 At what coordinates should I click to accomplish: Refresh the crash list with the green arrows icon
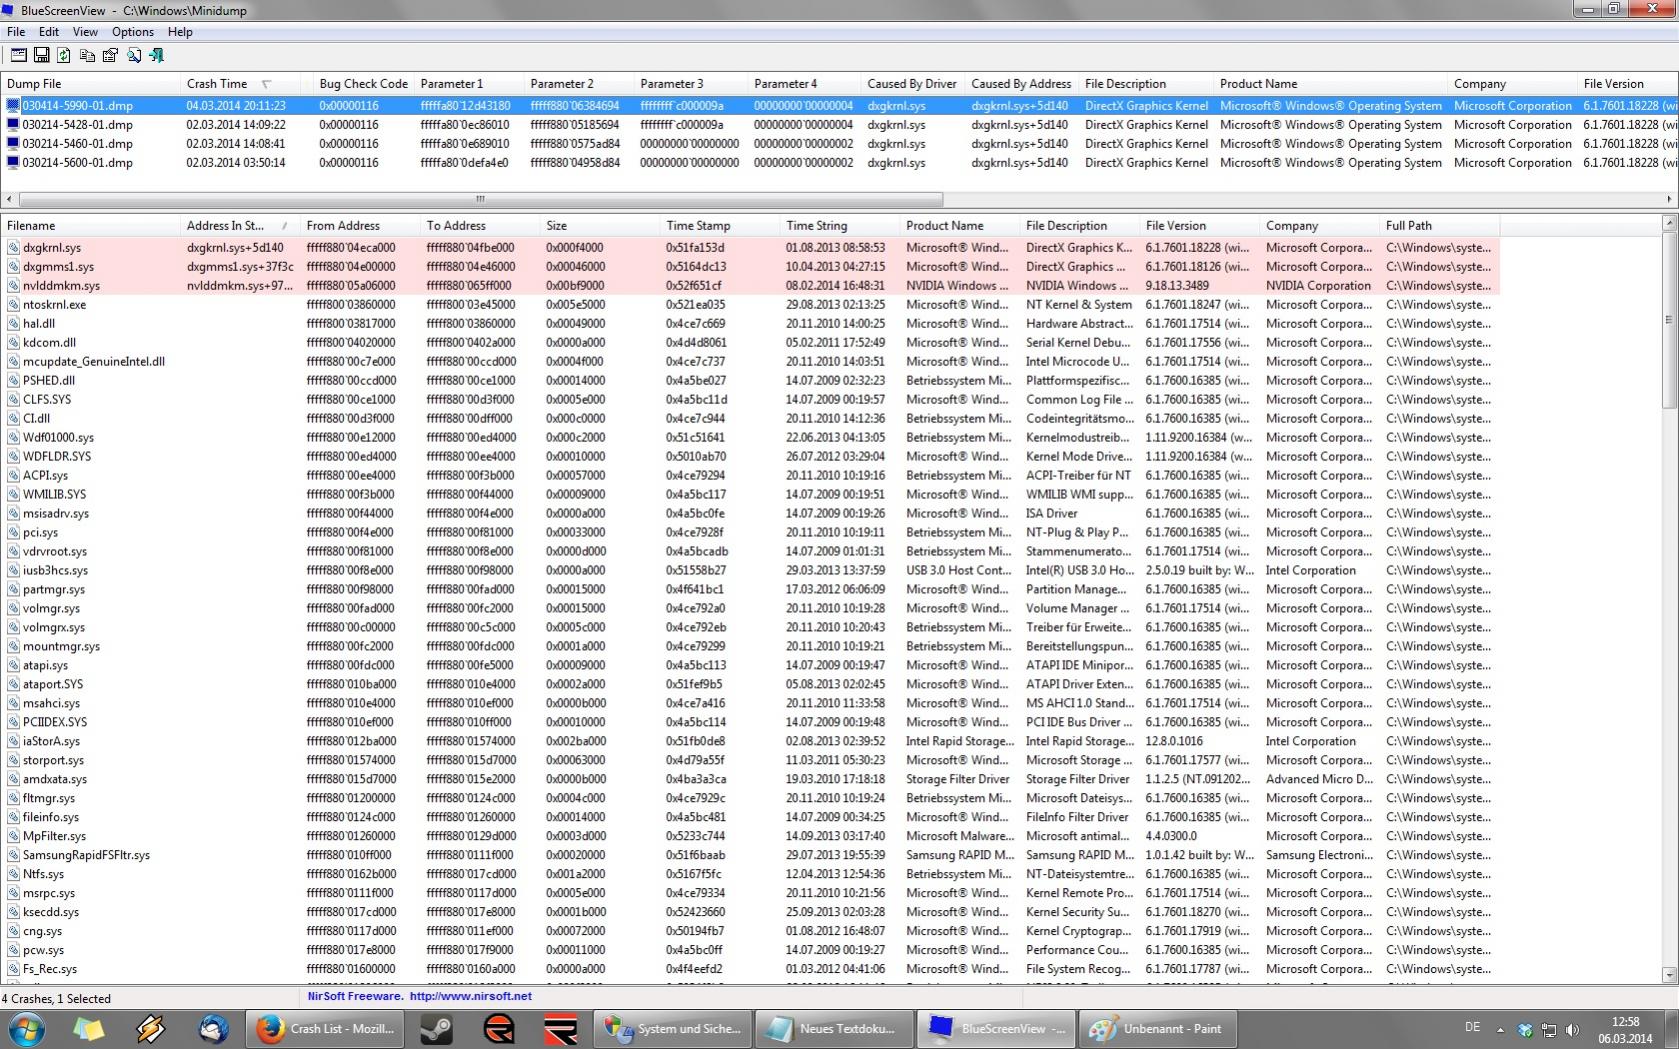[64, 55]
